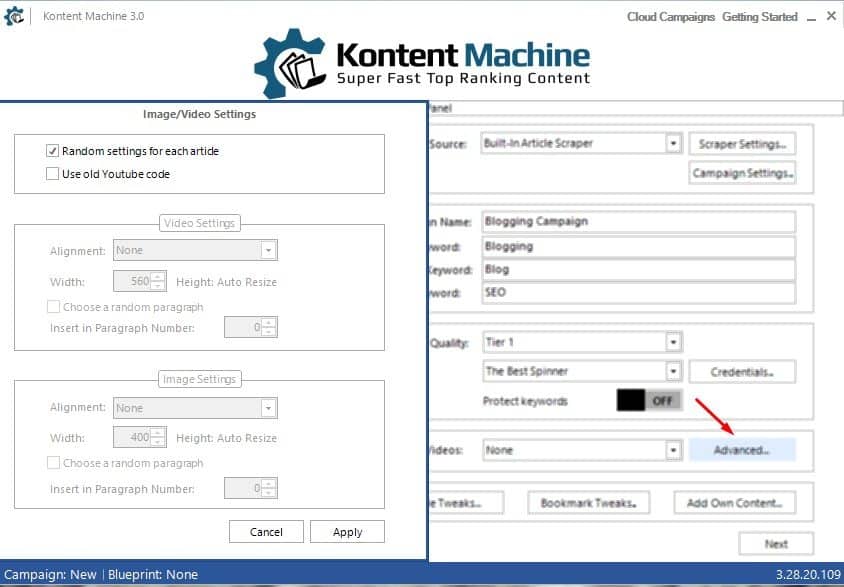Click the Video Settings group label
The height and width of the screenshot is (587, 844).
coord(199,223)
